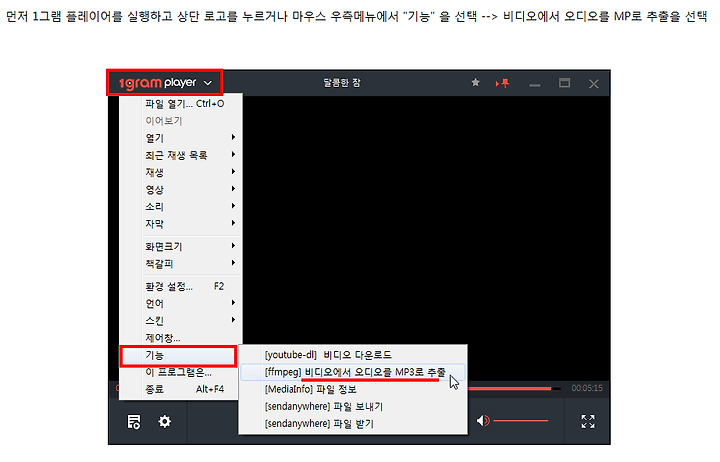Choose [sendanywhere] 파일 보내기
720x462 pixels.
(x=353, y=406)
